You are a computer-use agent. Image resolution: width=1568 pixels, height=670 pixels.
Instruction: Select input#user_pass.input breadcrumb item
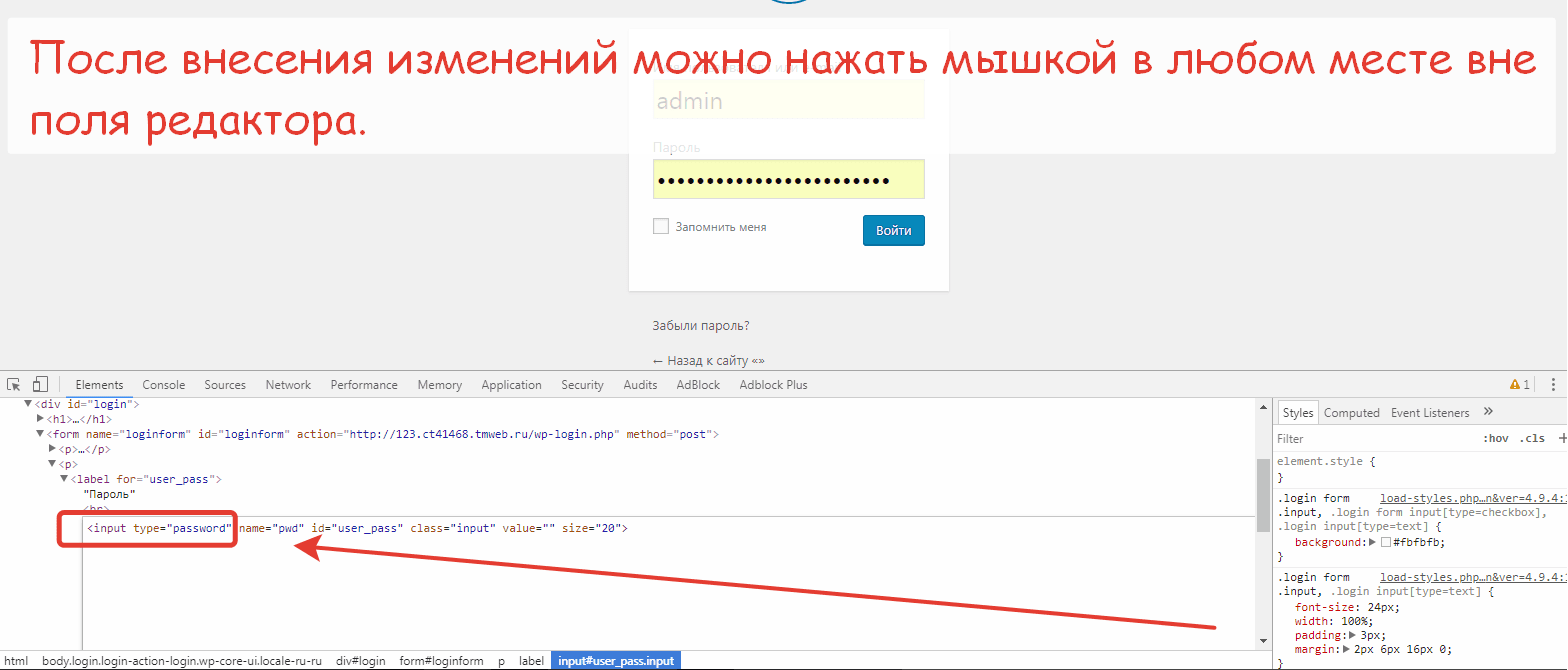coord(616,661)
